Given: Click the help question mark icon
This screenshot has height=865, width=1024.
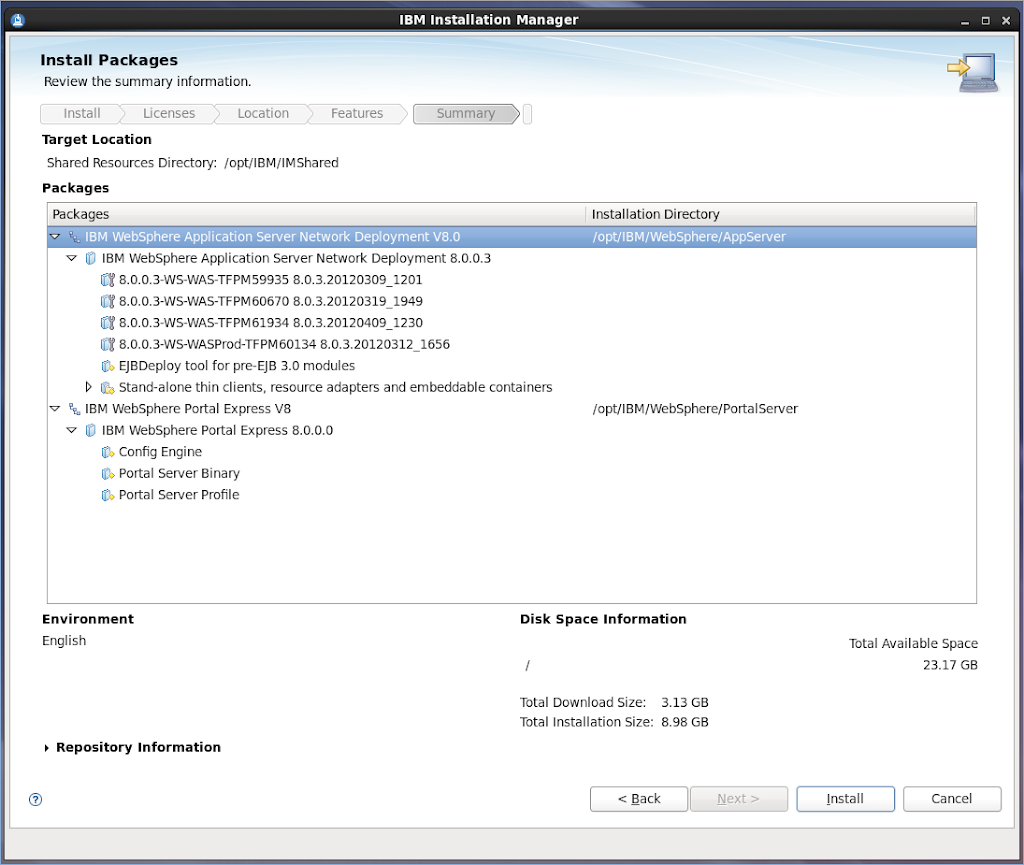Looking at the screenshot, I should click(x=36, y=799).
